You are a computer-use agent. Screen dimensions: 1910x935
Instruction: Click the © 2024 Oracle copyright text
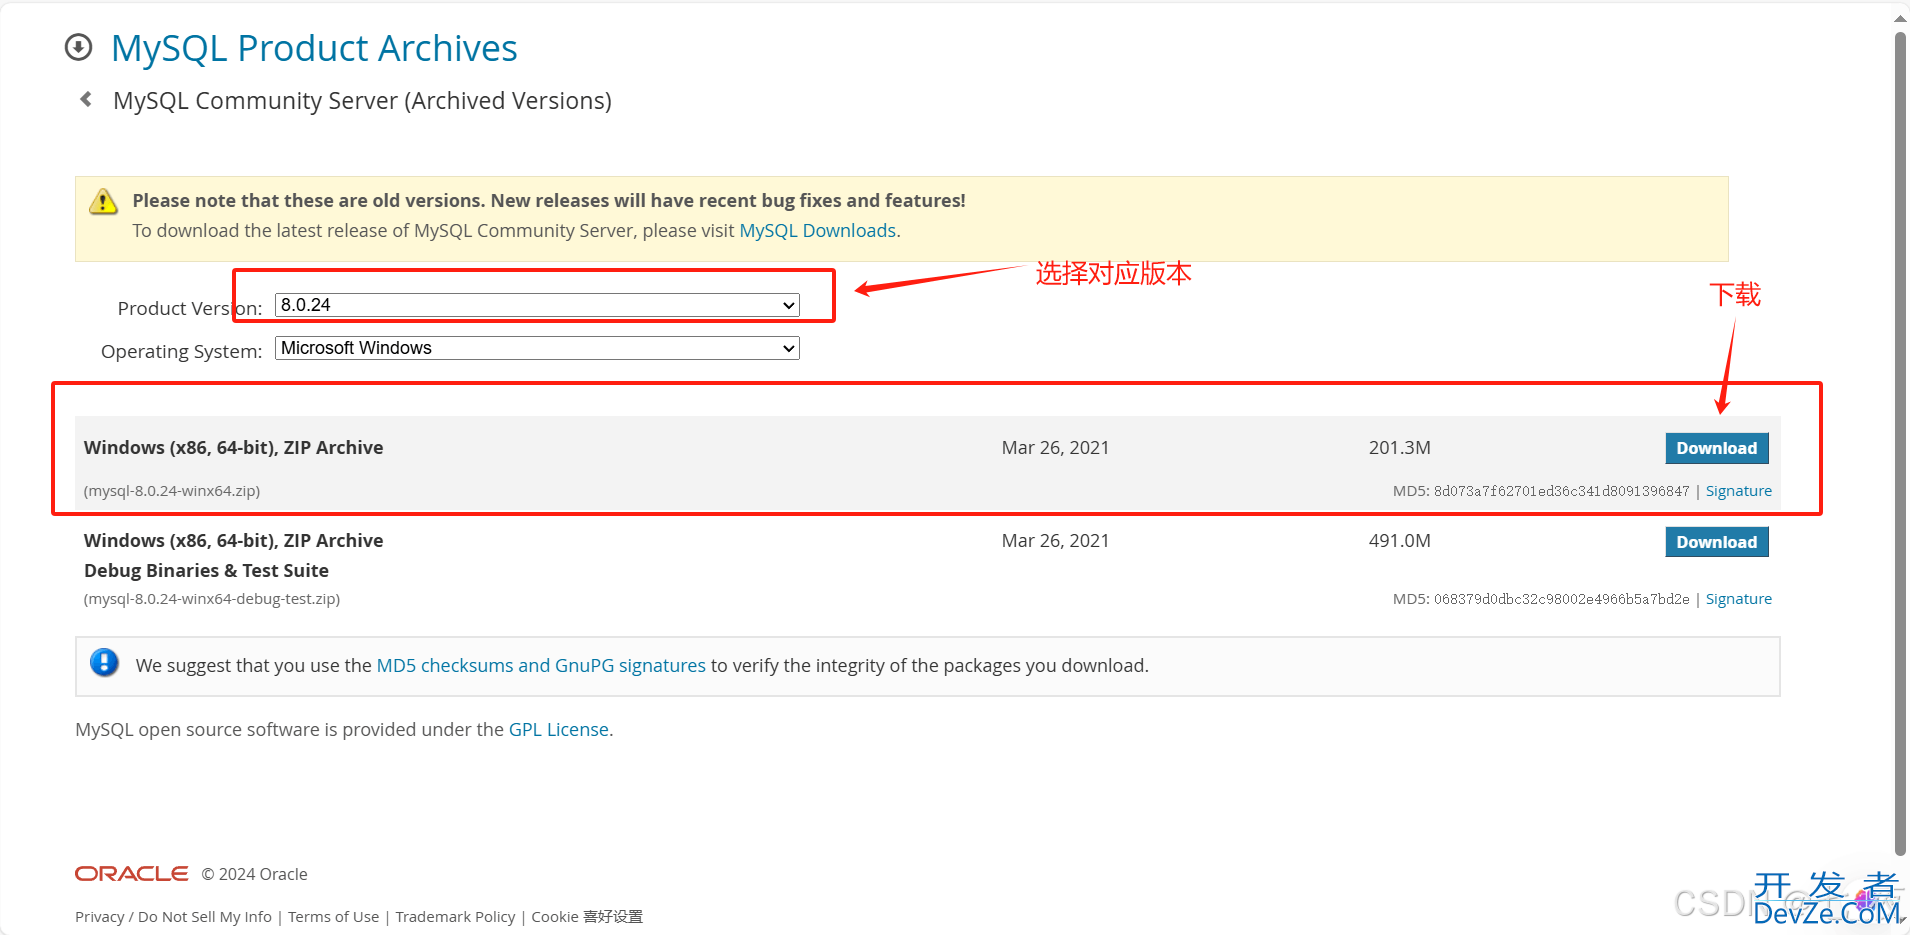254,874
